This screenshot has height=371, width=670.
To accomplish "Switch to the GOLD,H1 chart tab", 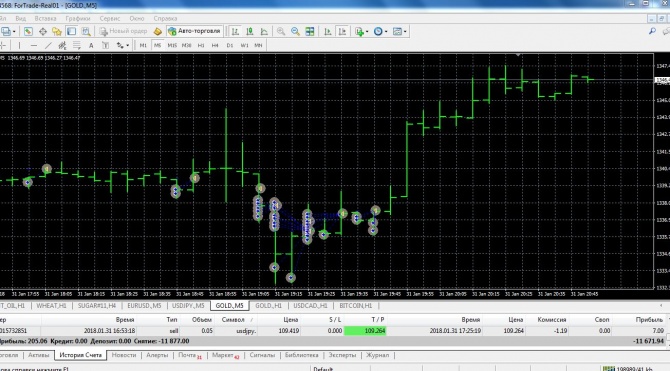I will [268, 306].
